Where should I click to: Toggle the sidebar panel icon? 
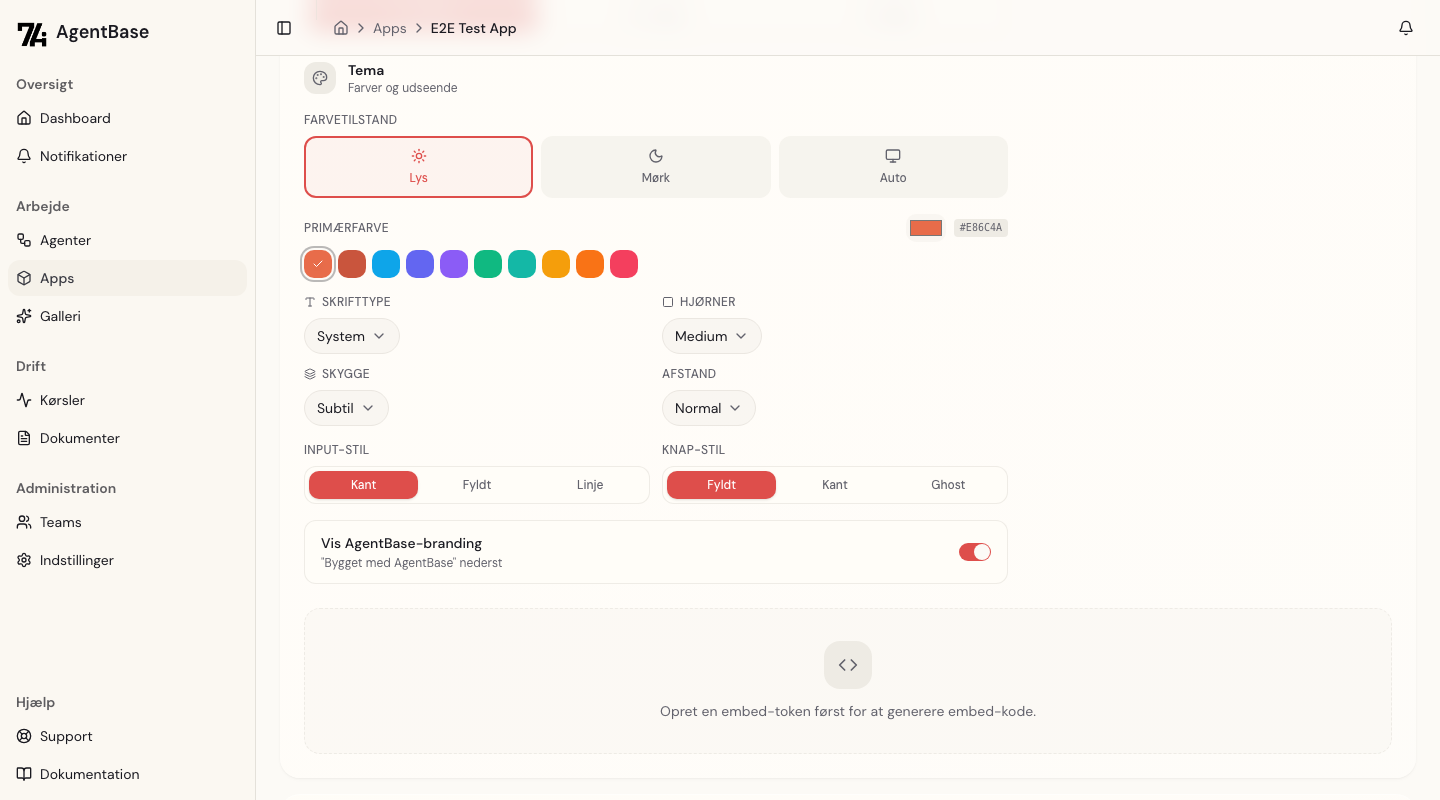[x=284, y=28]
